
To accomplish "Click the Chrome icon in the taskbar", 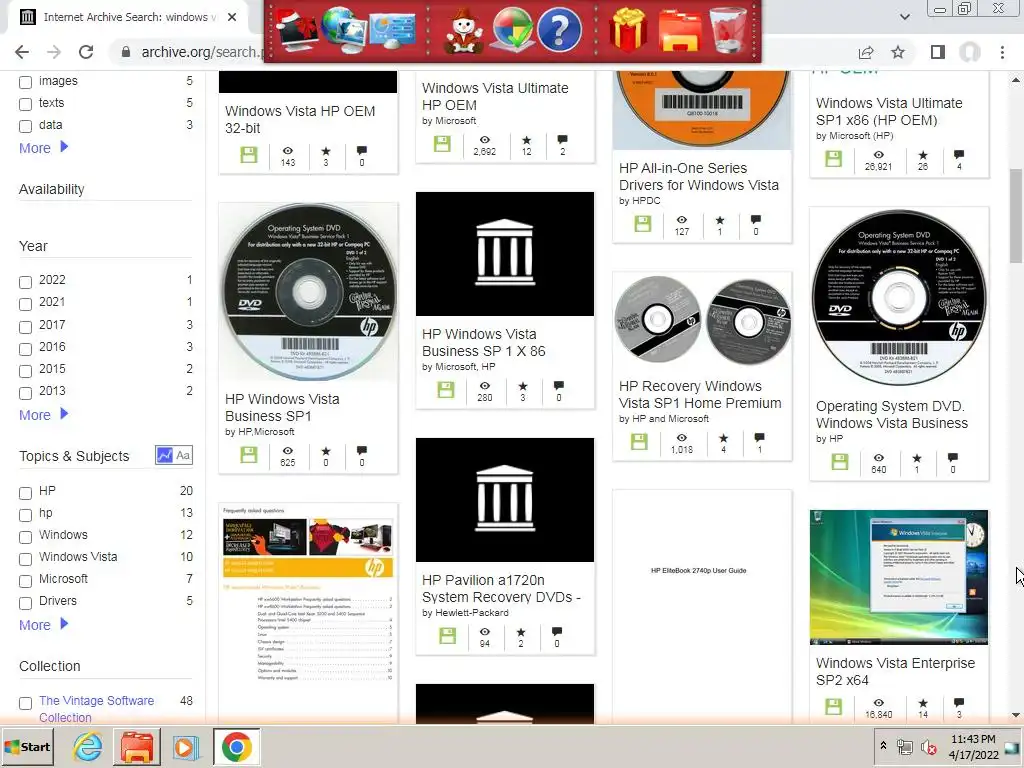I will (x=236, y=747).
